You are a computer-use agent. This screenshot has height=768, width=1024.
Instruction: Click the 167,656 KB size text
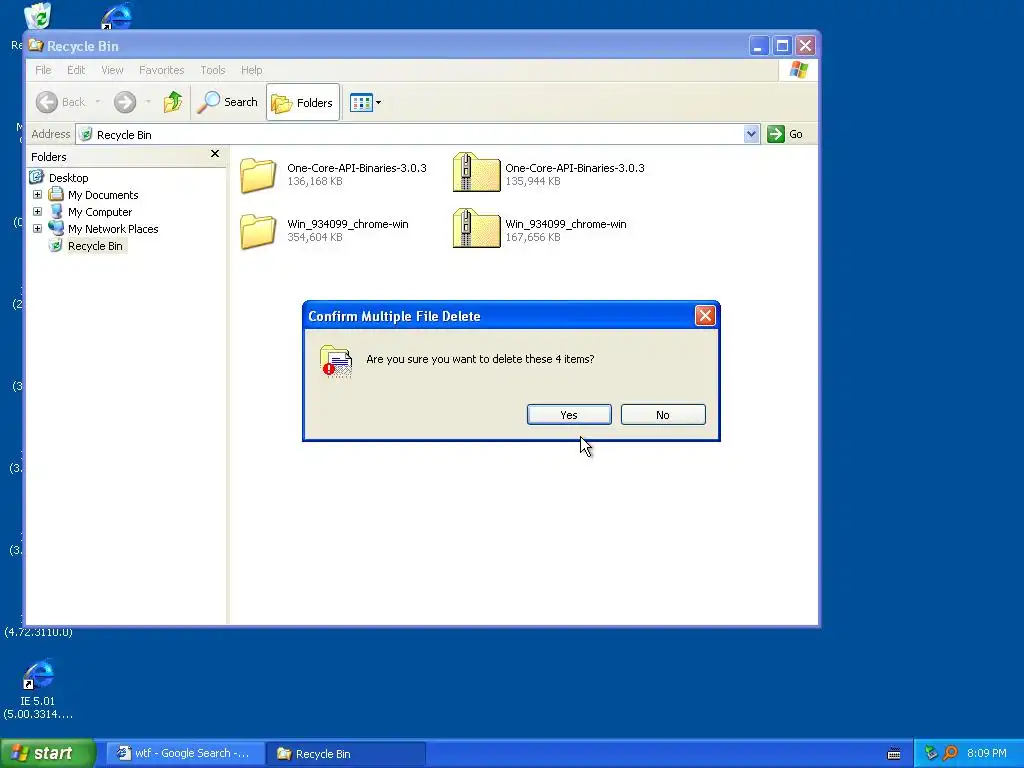533,237
